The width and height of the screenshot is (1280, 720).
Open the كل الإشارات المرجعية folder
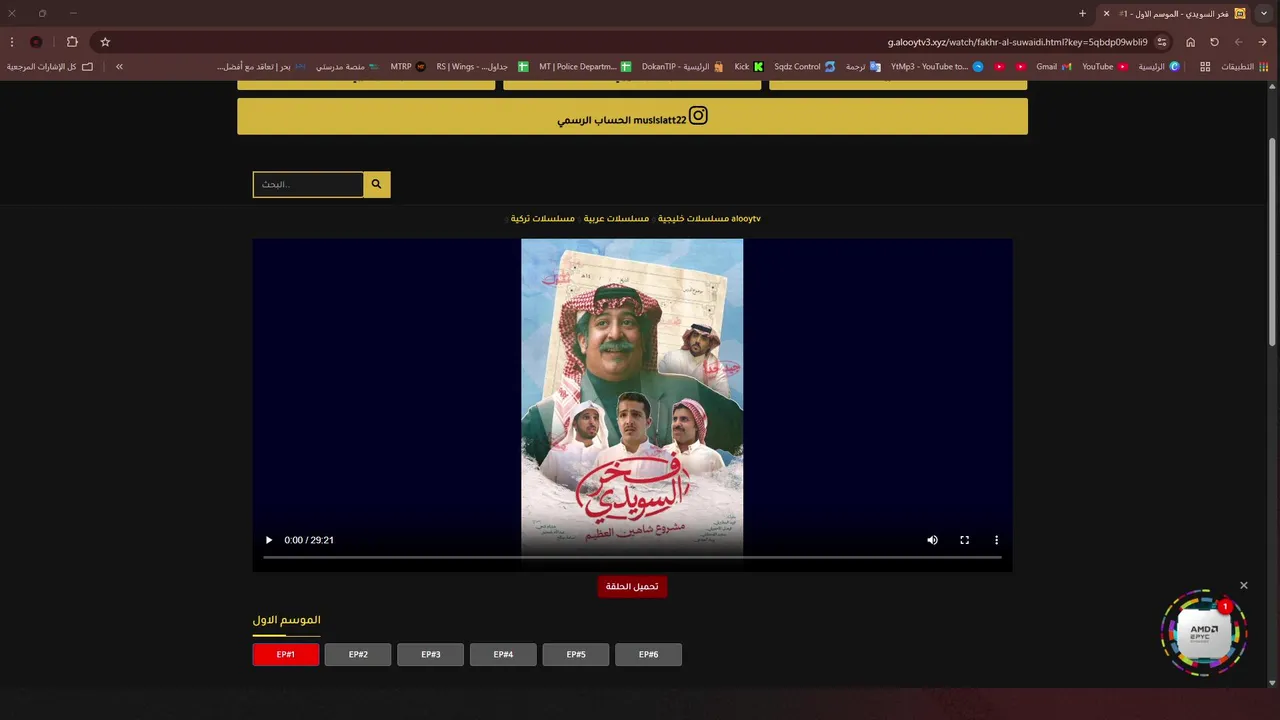click(50, 67)
